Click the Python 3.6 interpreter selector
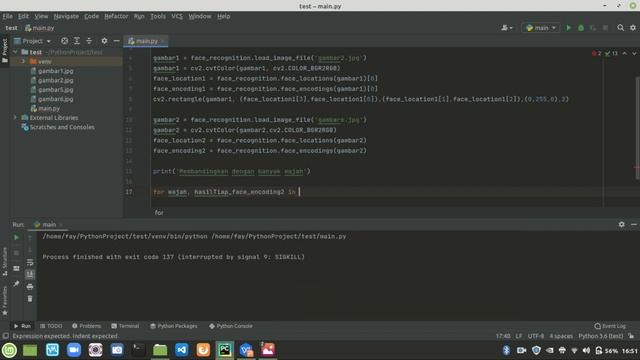Image resolution: width=640 pixels, height=360 pixels. (x=600, y=336)
